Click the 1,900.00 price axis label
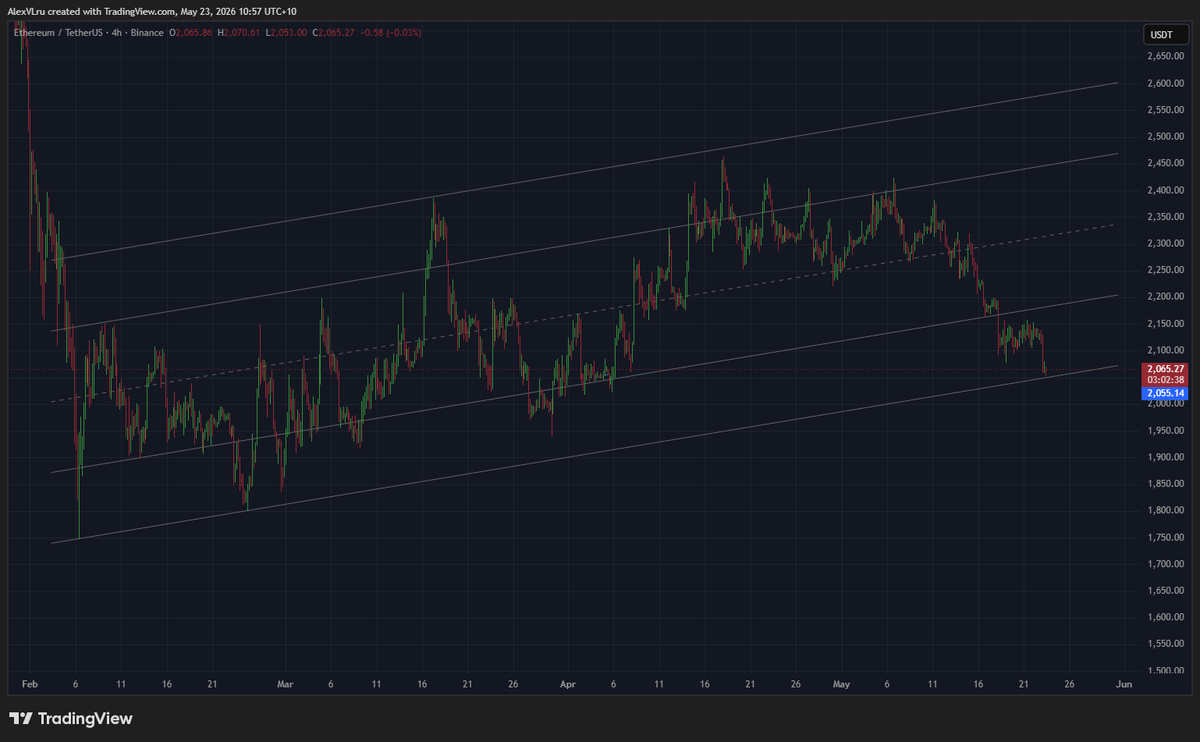 tap(1165, 457)
